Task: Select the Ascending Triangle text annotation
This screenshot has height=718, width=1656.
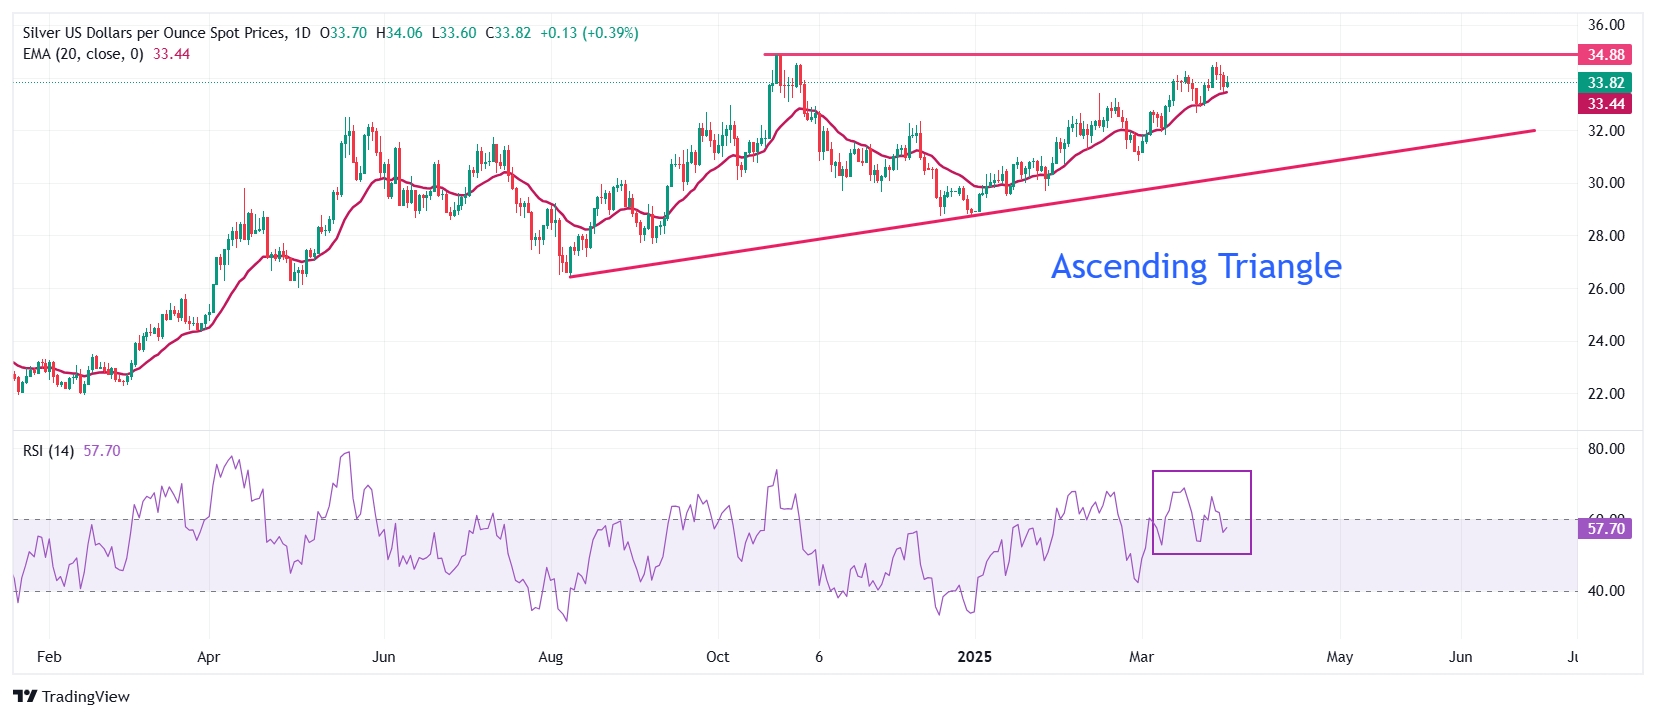Action: click(1196, 266)
